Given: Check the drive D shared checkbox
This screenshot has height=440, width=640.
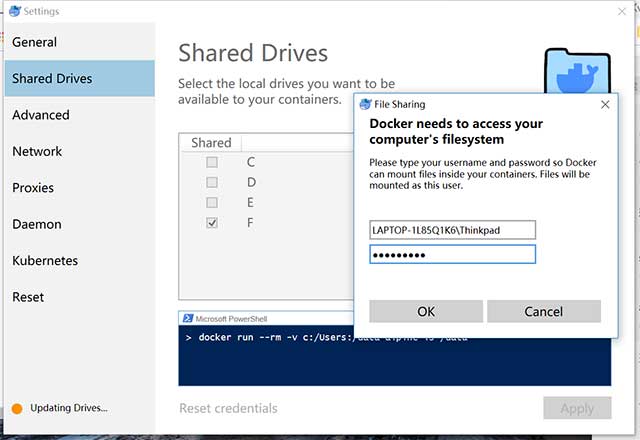Looking at the screenshot, I should [x=212, y=182].
